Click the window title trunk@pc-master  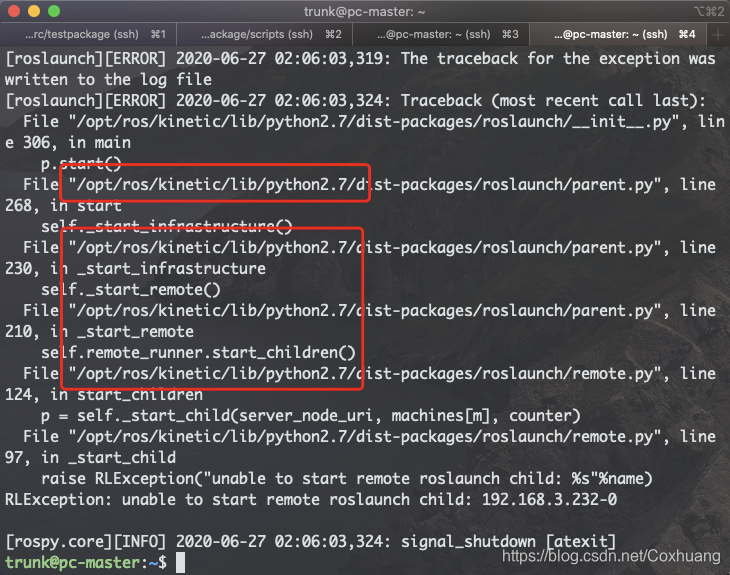pos(365,12)
